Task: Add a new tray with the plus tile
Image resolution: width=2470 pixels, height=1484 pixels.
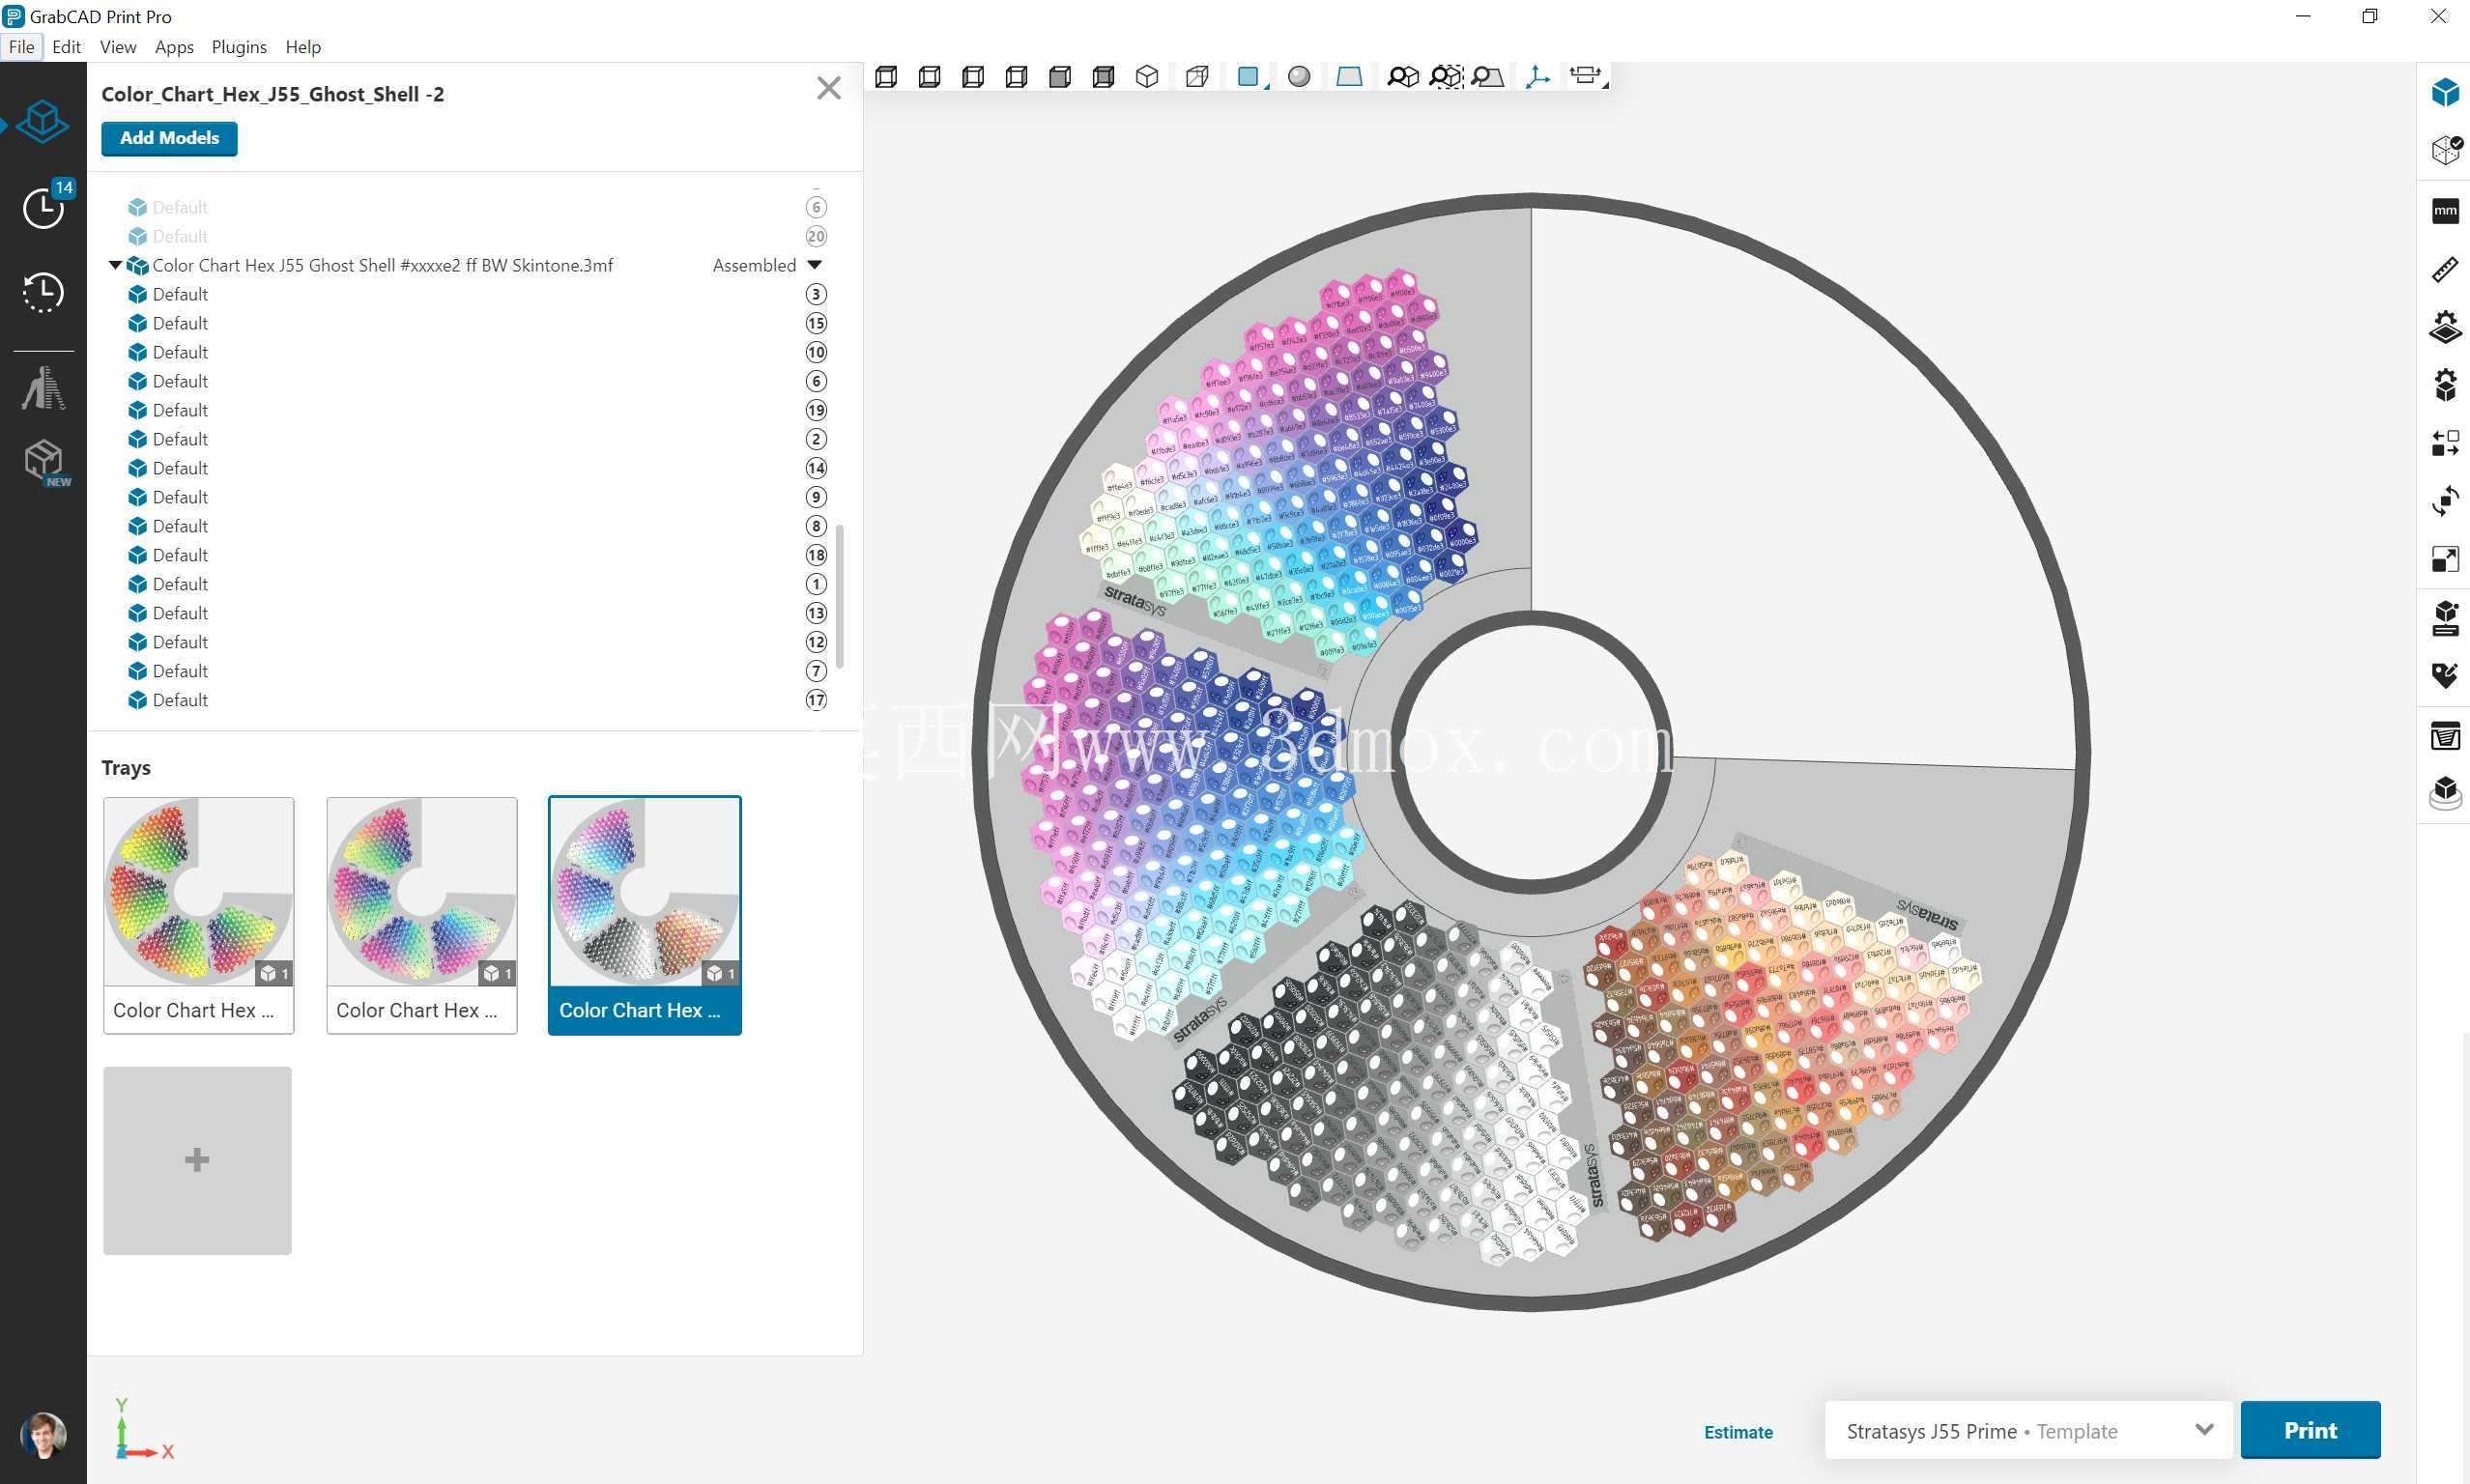Action: pos(197,1160)
